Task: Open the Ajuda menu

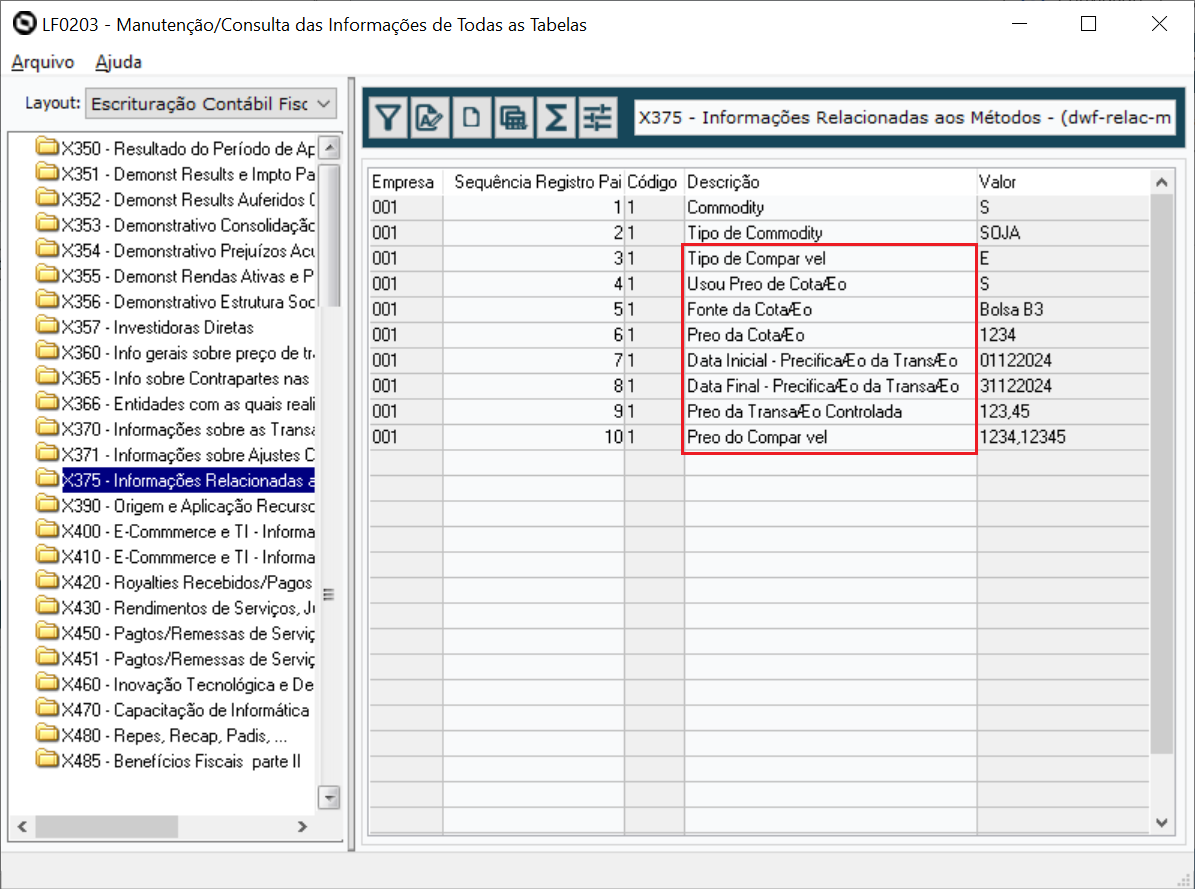Action: pyautogui.click(x=118, y=62)
